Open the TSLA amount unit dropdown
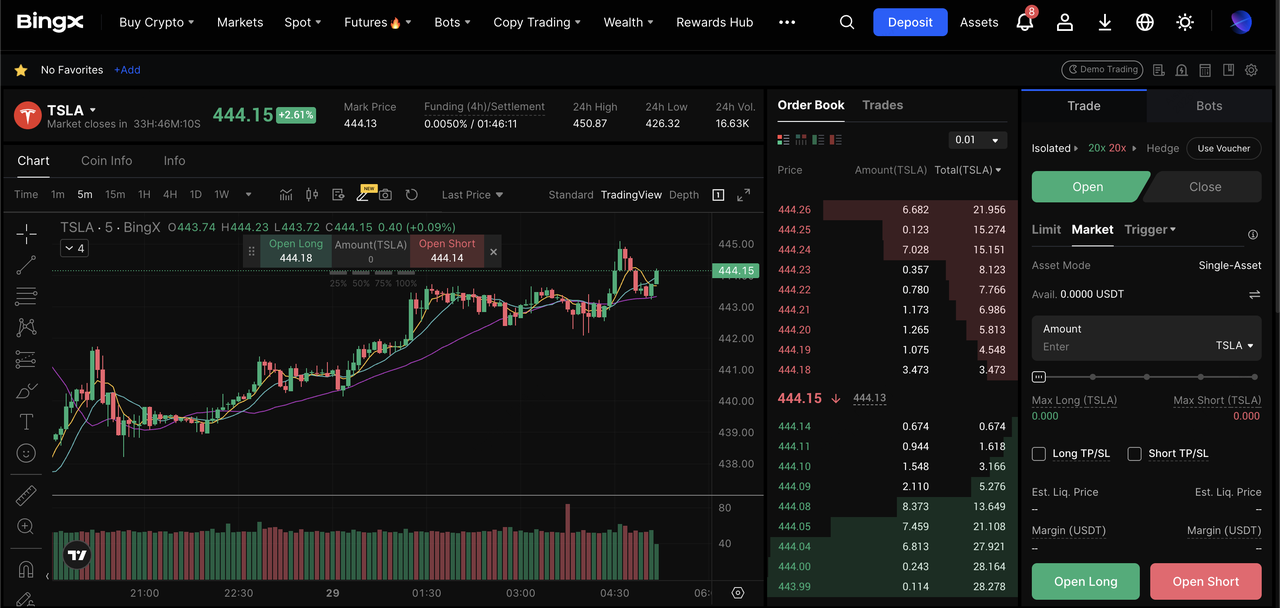 coord(1234,346)
